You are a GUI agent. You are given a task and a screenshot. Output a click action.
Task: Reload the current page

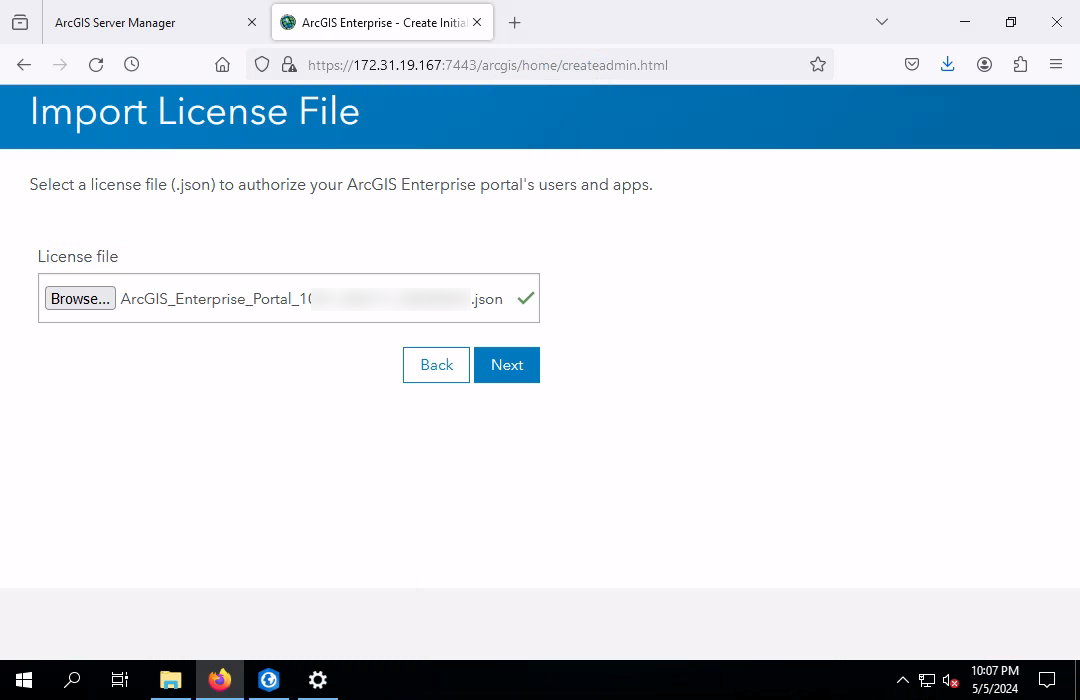(x=96, y=65)
